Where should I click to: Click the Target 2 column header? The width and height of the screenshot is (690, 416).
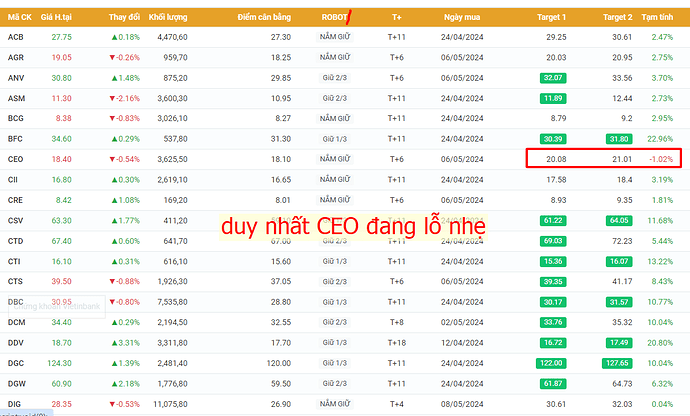click(x=617, y=17)
